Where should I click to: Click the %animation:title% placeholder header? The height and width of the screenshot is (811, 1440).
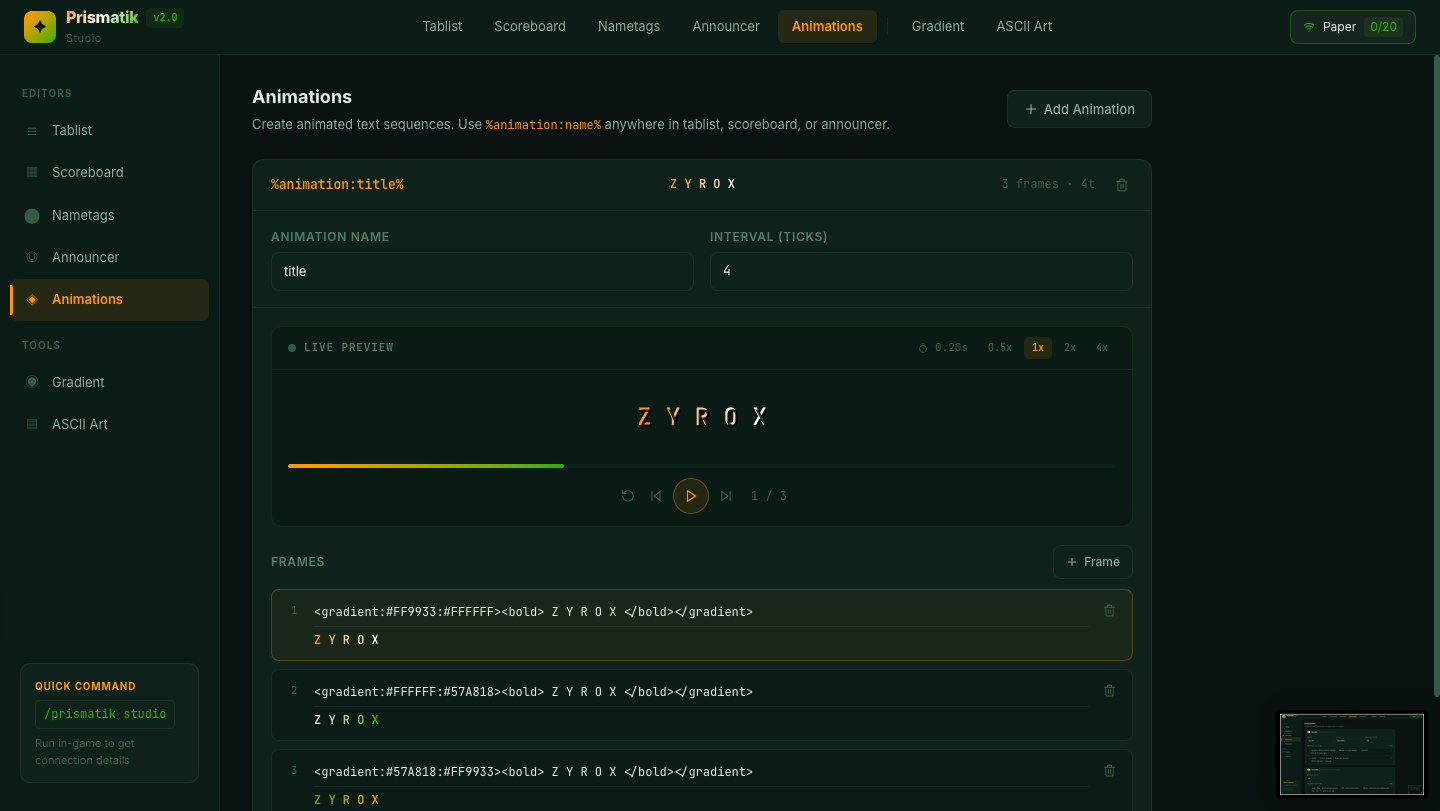[x=337, y=185]
